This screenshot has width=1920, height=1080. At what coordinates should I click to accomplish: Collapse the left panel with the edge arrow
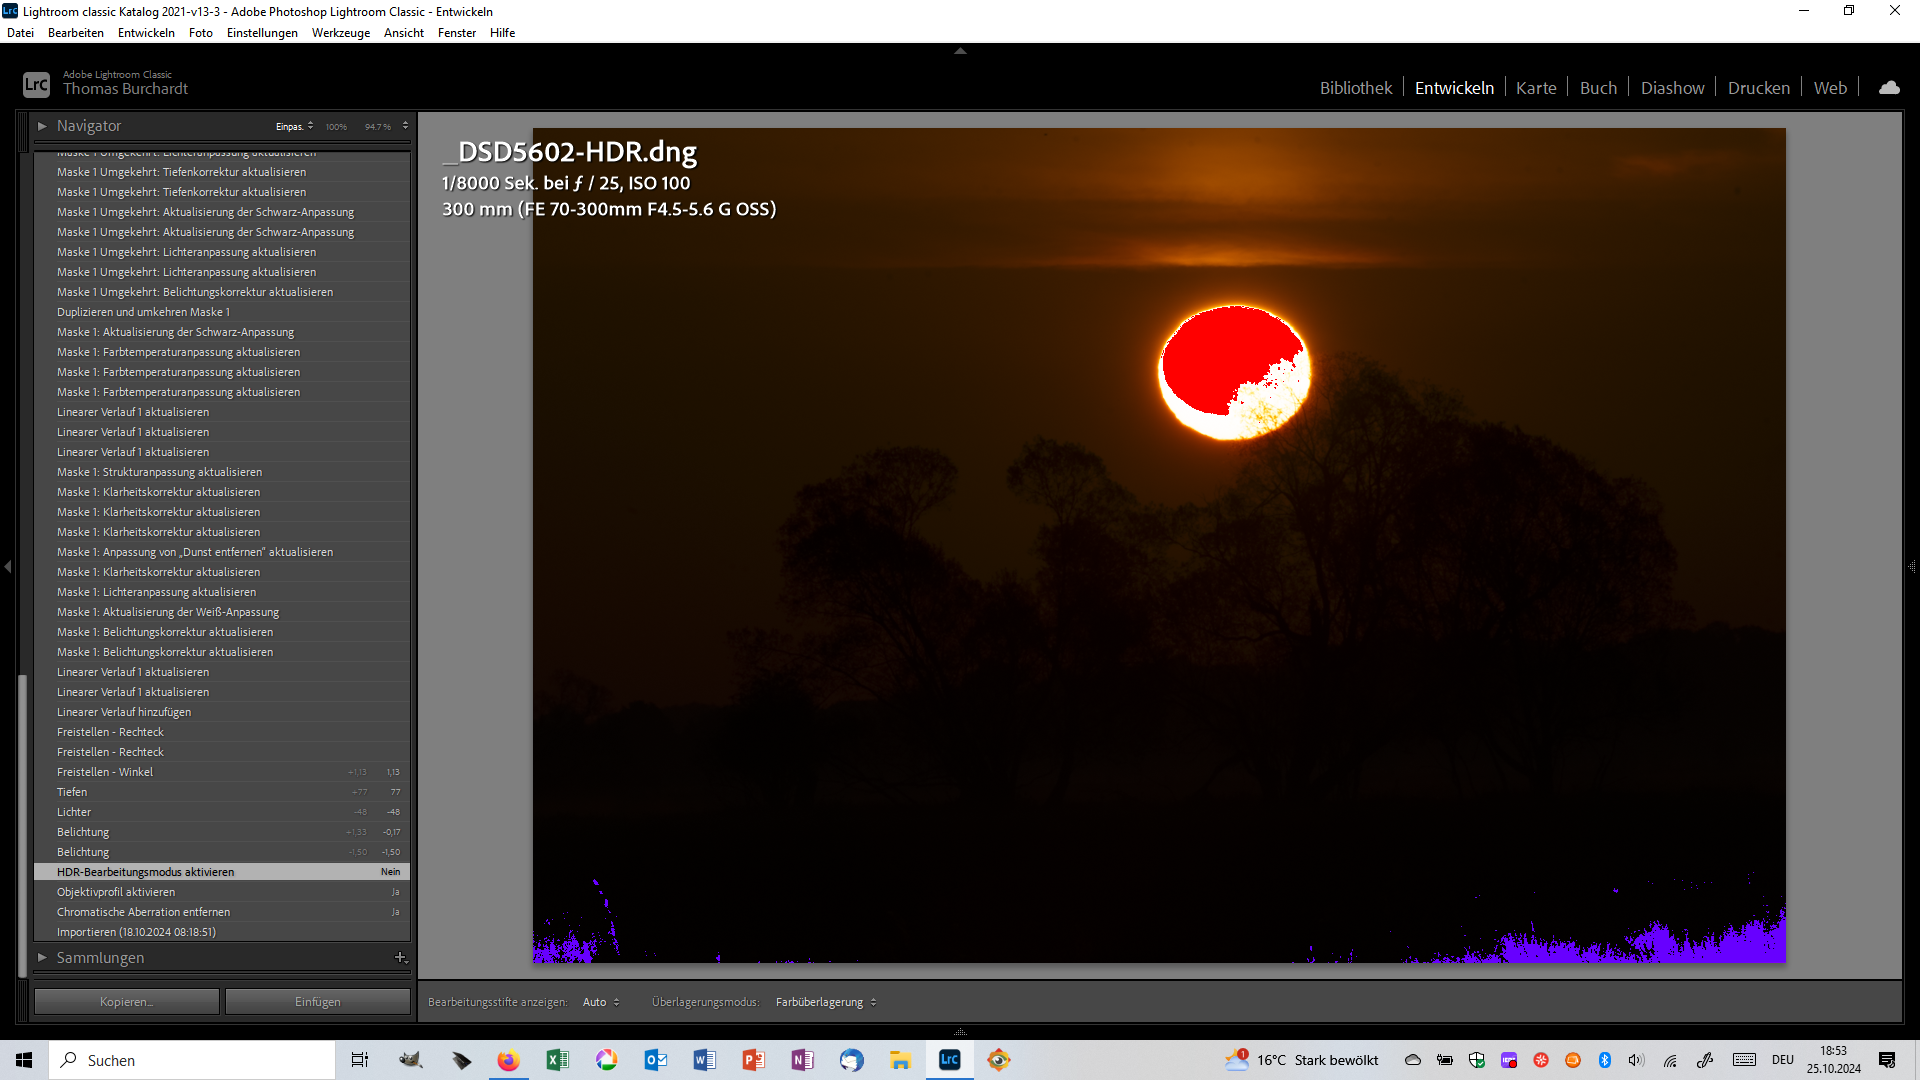click(x=8, y=567)
